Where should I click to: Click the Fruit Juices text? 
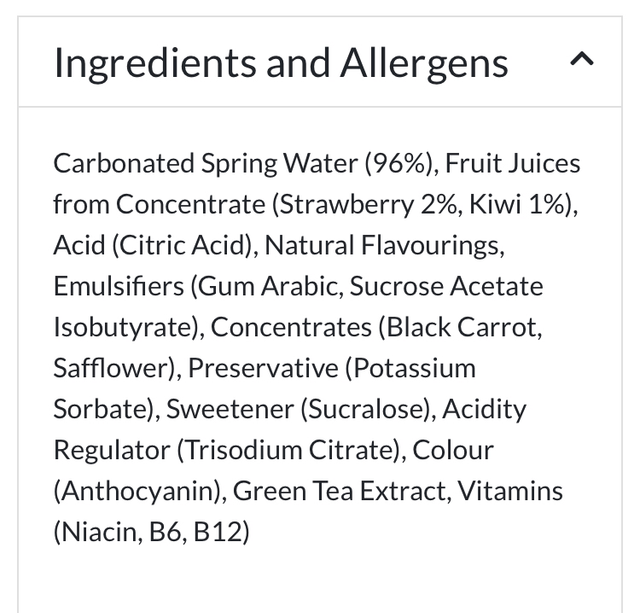[x=513, y=163]
